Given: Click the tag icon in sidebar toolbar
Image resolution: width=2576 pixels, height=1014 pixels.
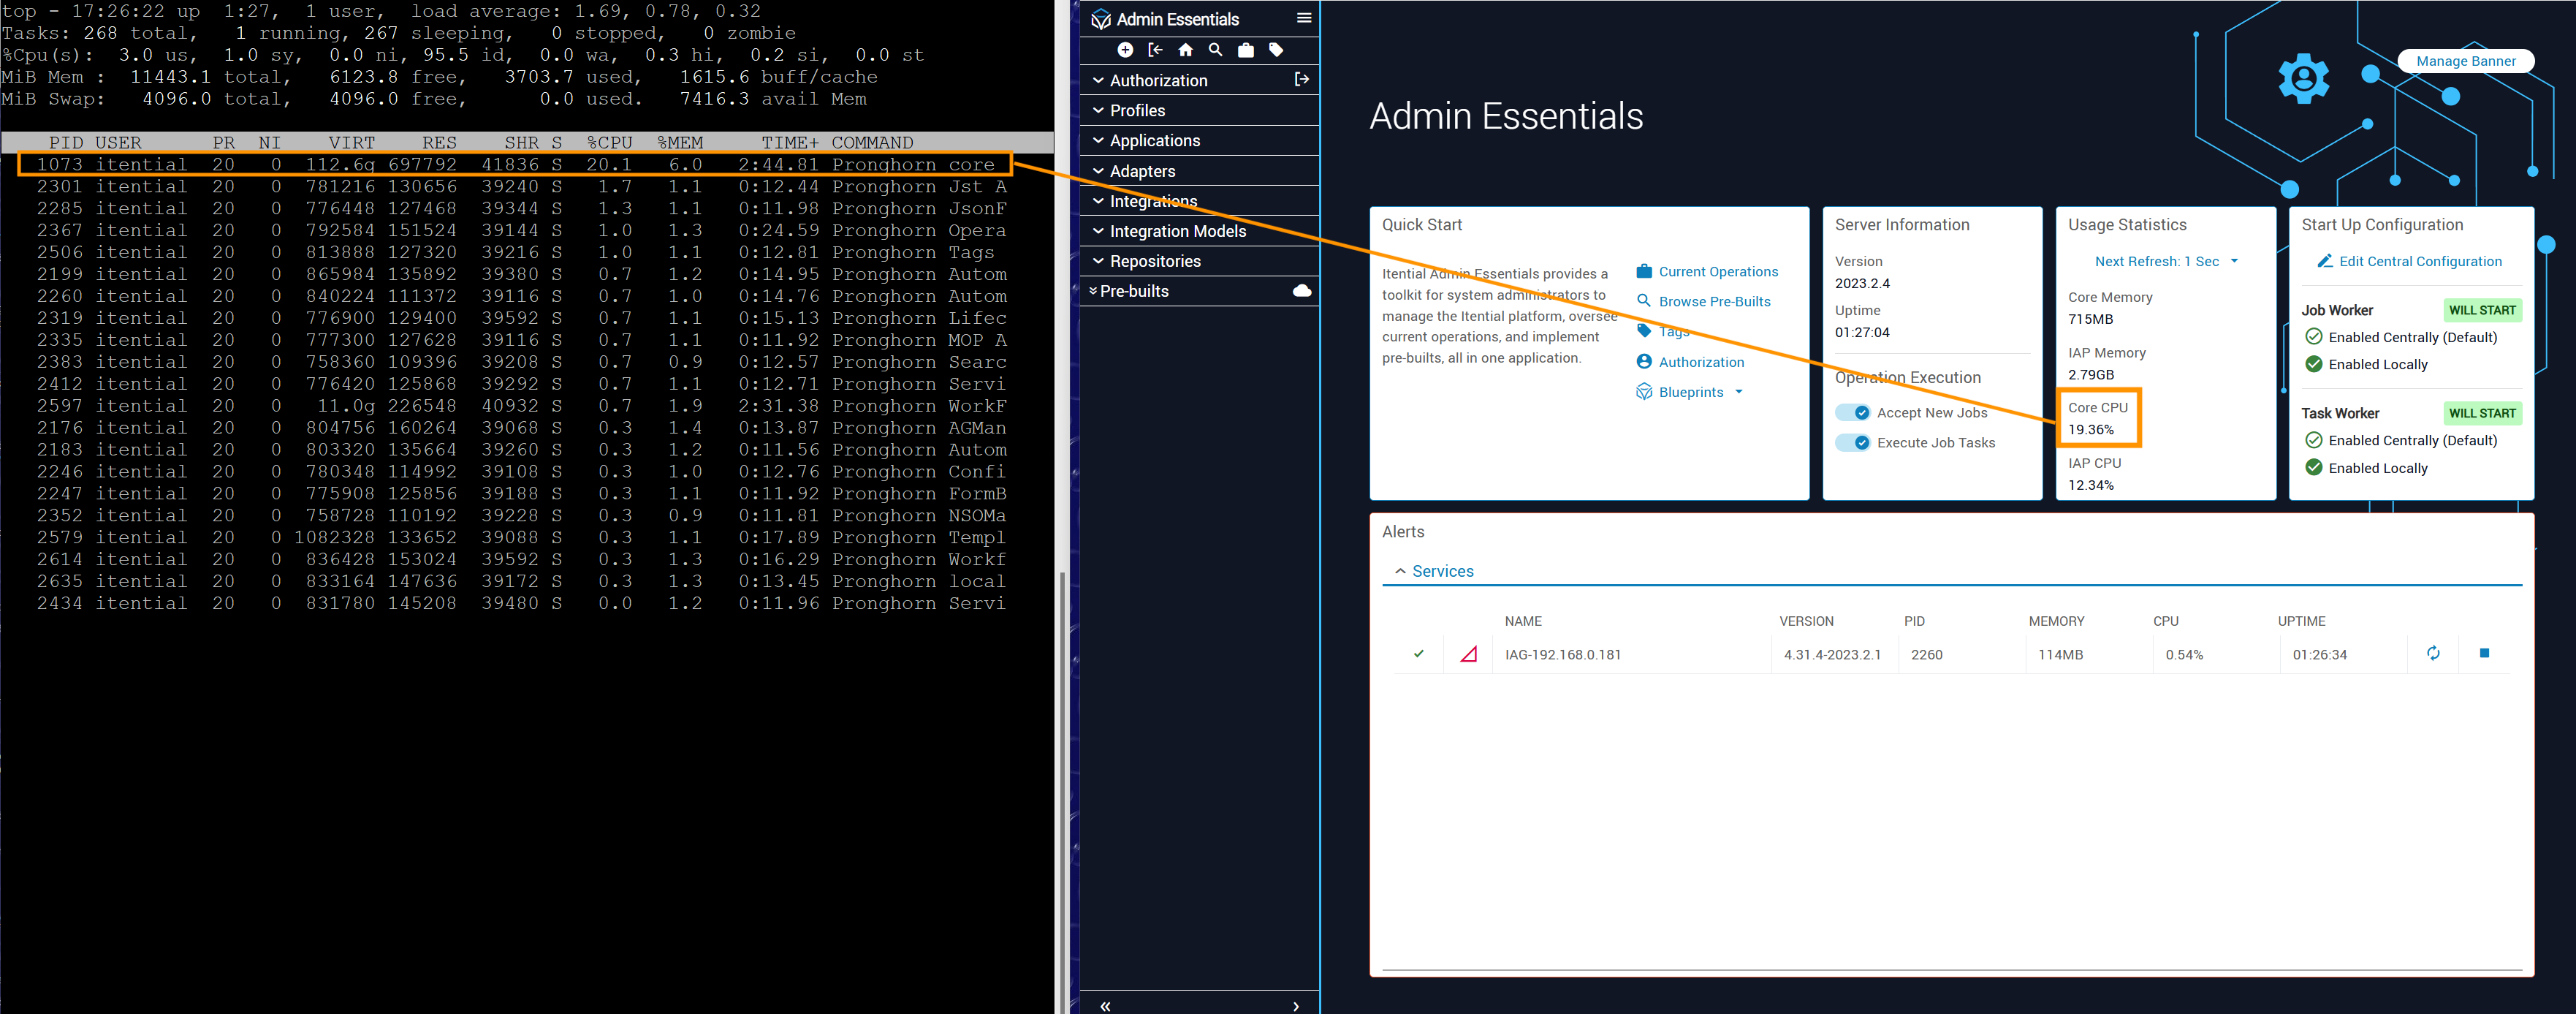Looking at the screenshot, I should [x=1275, y=50].
